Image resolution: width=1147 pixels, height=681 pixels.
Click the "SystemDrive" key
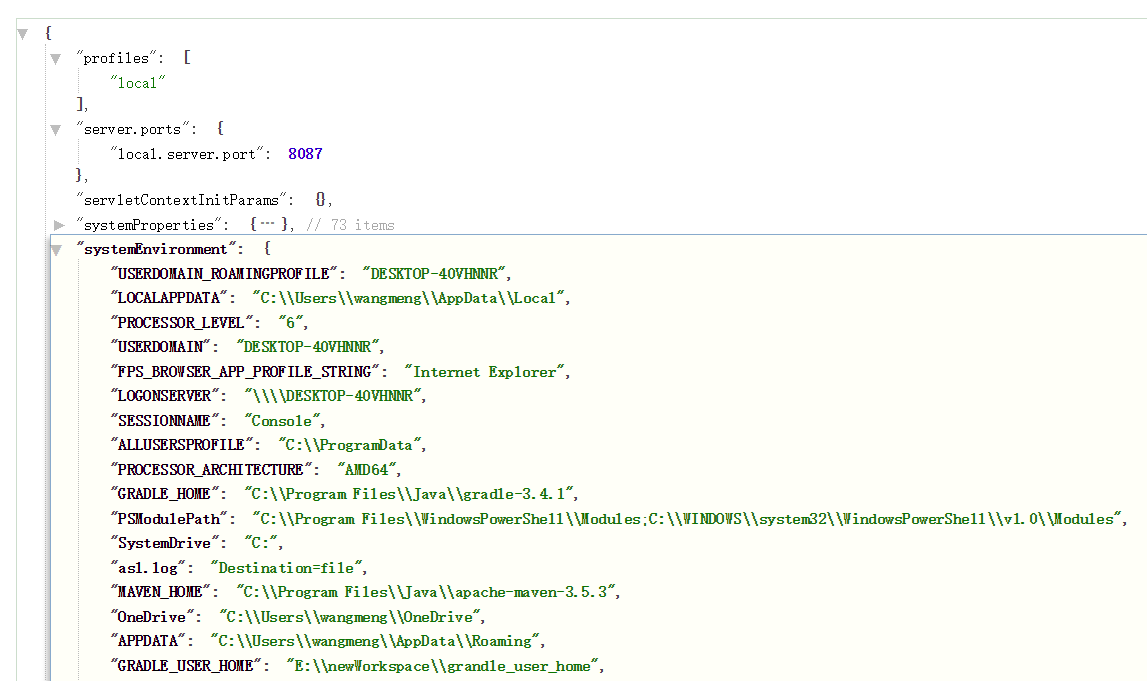pyautogui.click(x=165, y=543)
